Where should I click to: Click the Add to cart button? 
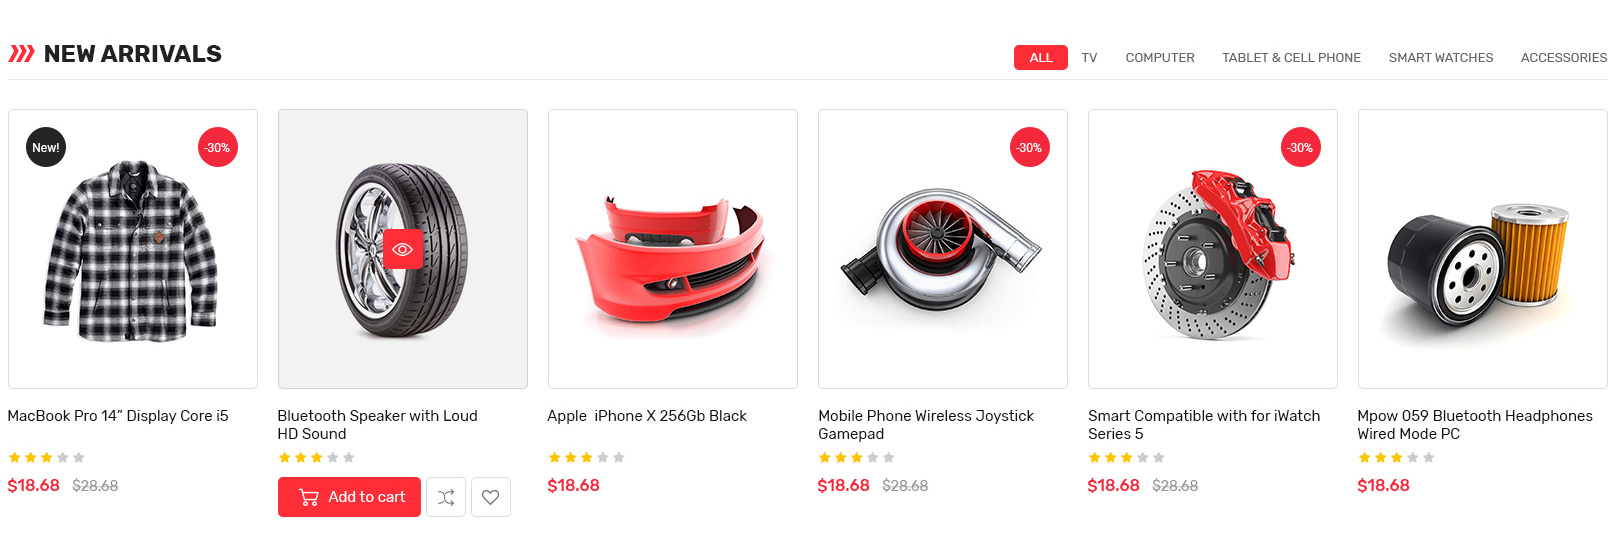[349, 497]
